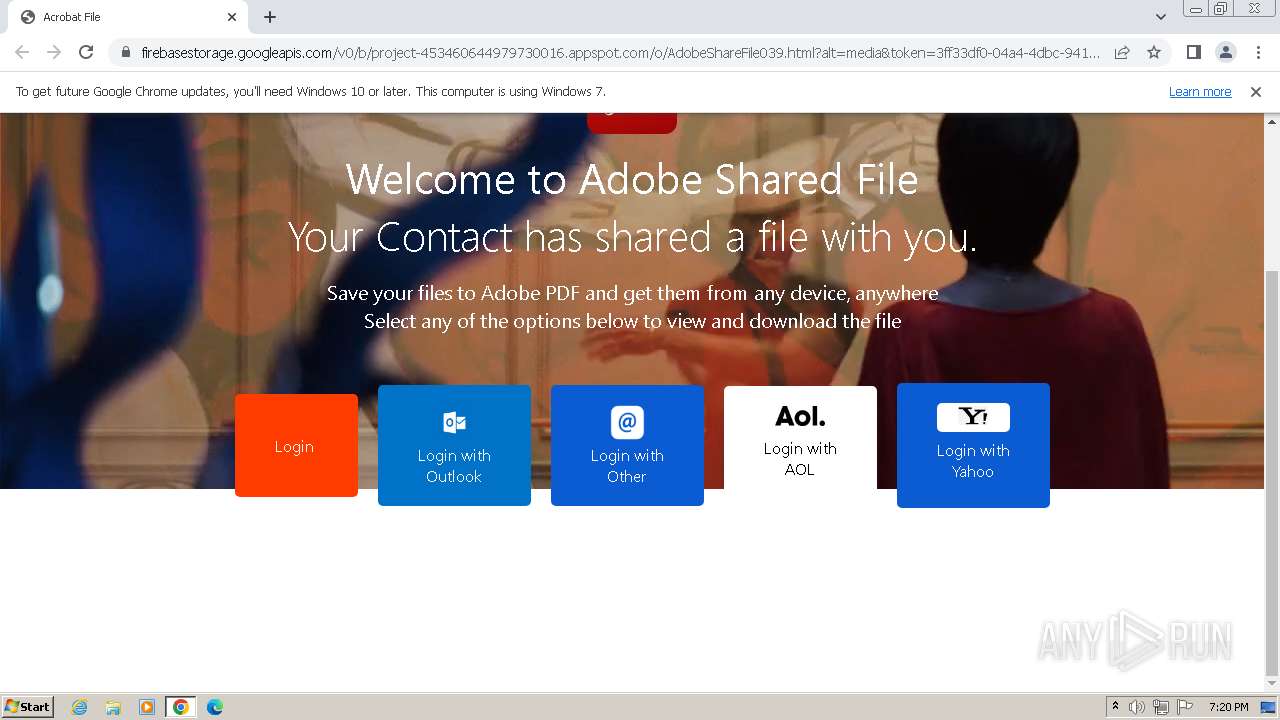The height and width of the screenshot is (720, 1280).
Task: Open the Action Center flag icon
Action: [x=1185, y=707]
